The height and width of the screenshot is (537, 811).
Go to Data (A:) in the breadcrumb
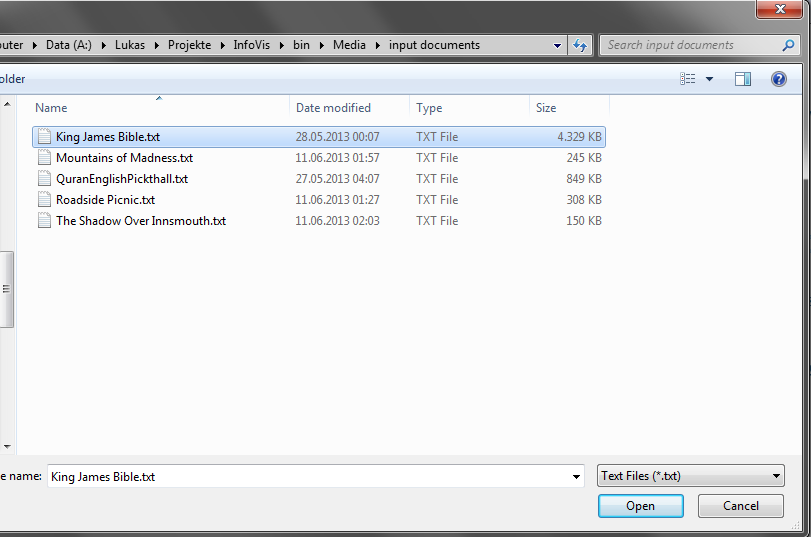point(69,45)
